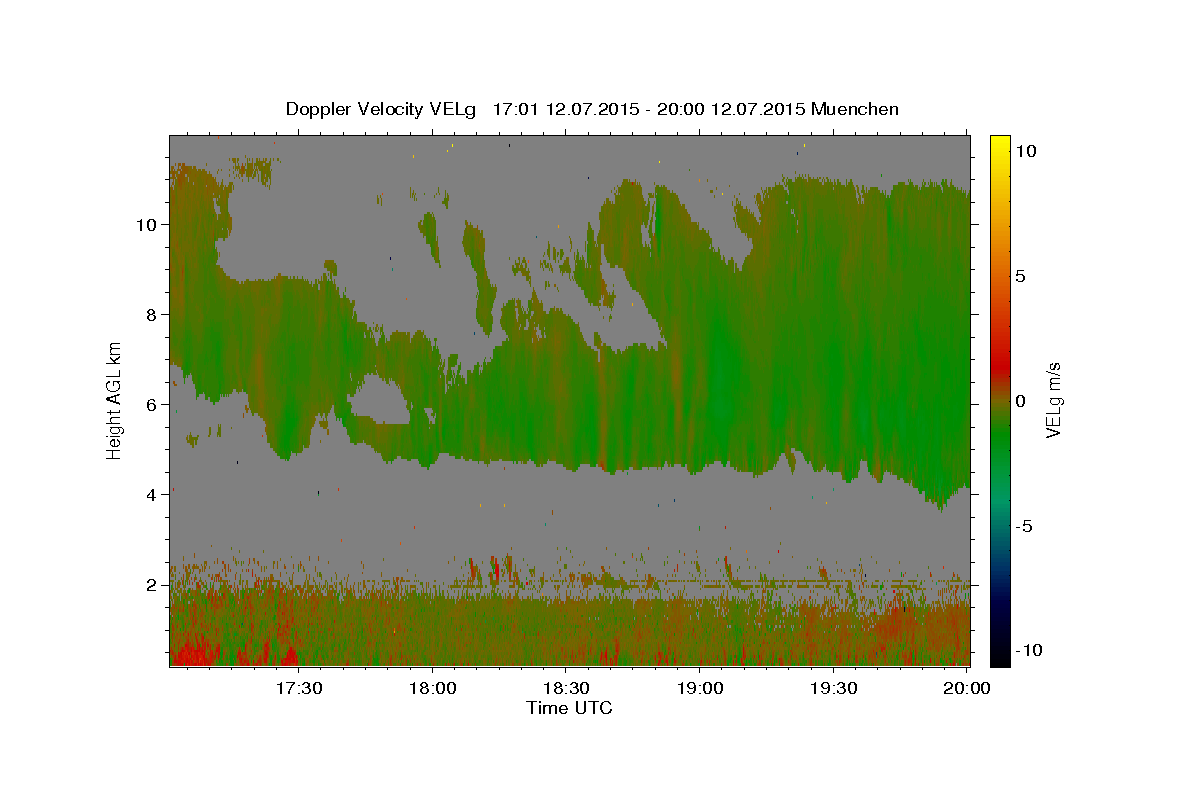Click the colorbar value -10 at bottom

(x=1028, y=651)
